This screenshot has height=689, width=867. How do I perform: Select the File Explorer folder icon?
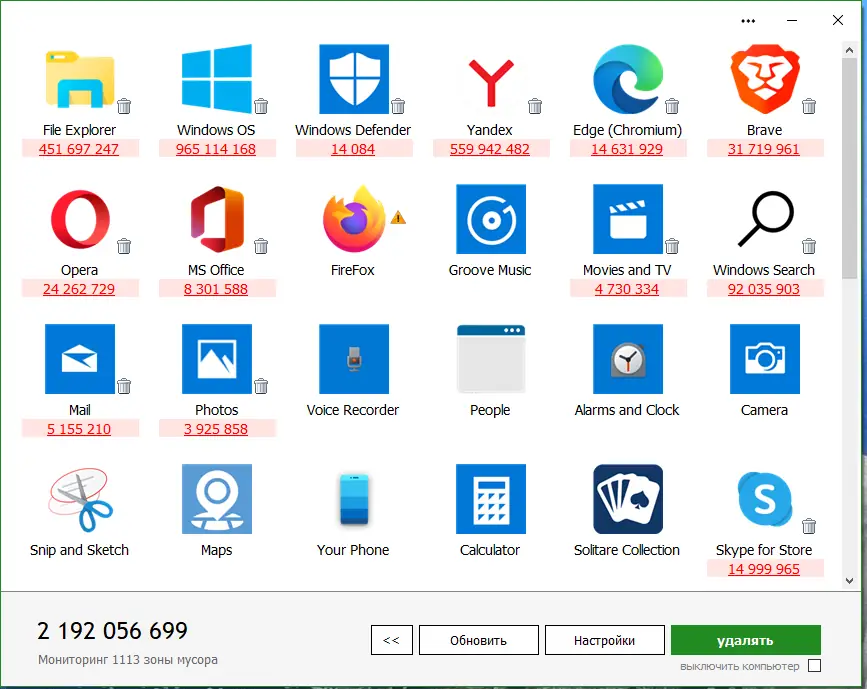(80, 79)
